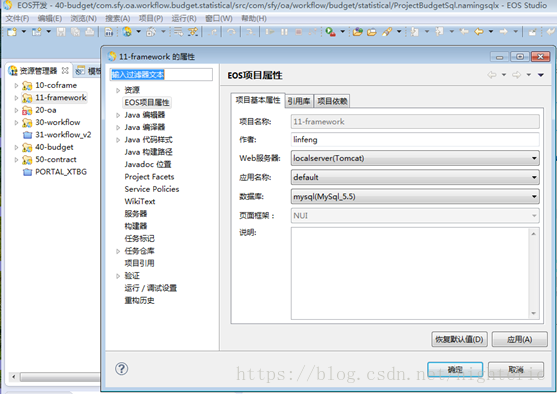
Task: Switch to 引用库 tab
Action: [299, 101]
